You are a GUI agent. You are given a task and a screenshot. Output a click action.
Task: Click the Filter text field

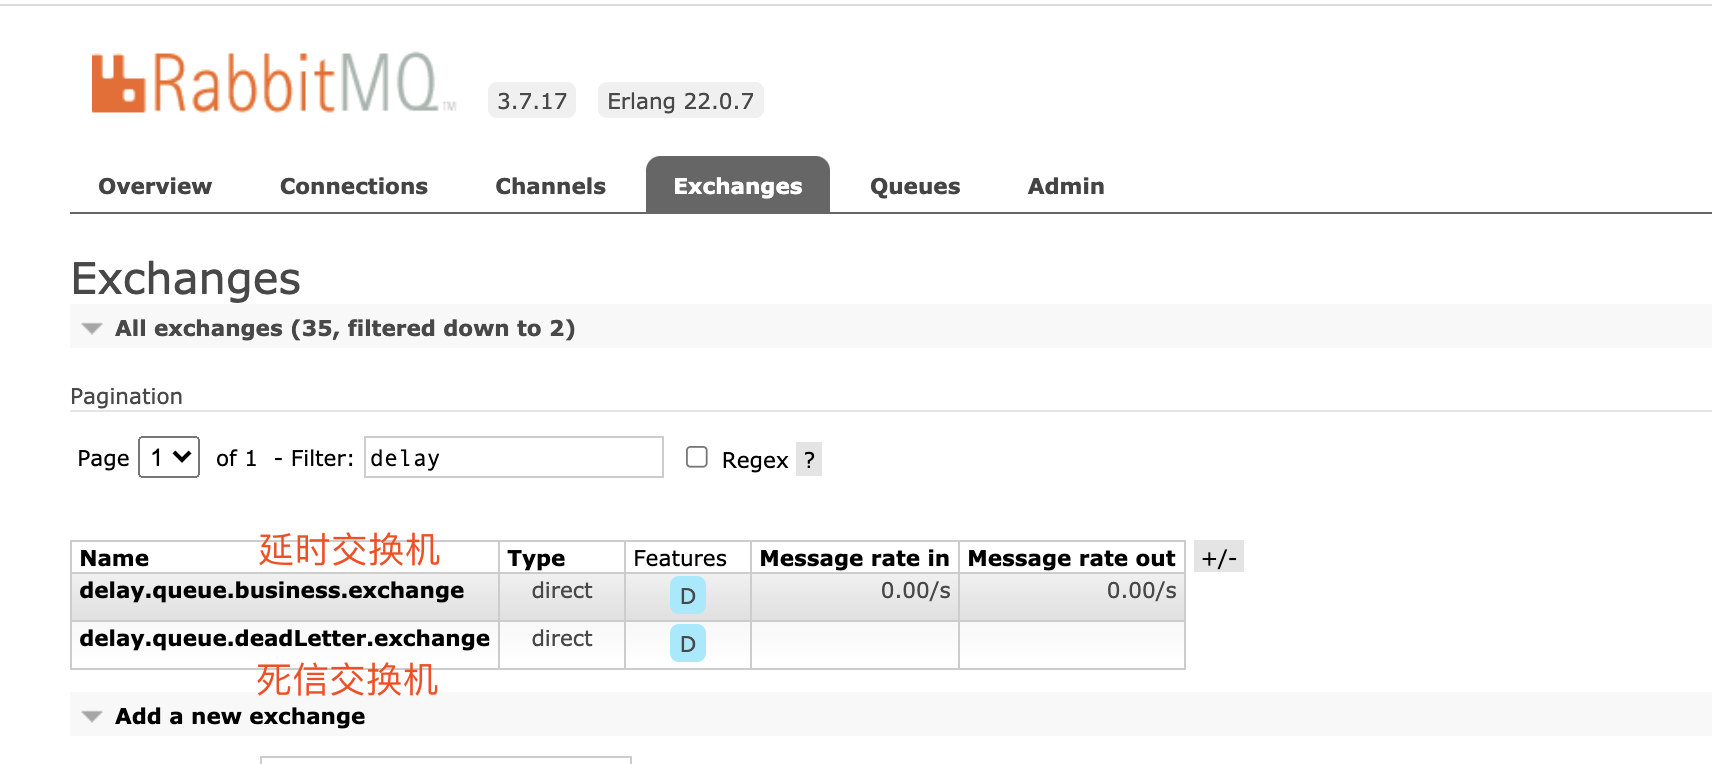[513, 457]
